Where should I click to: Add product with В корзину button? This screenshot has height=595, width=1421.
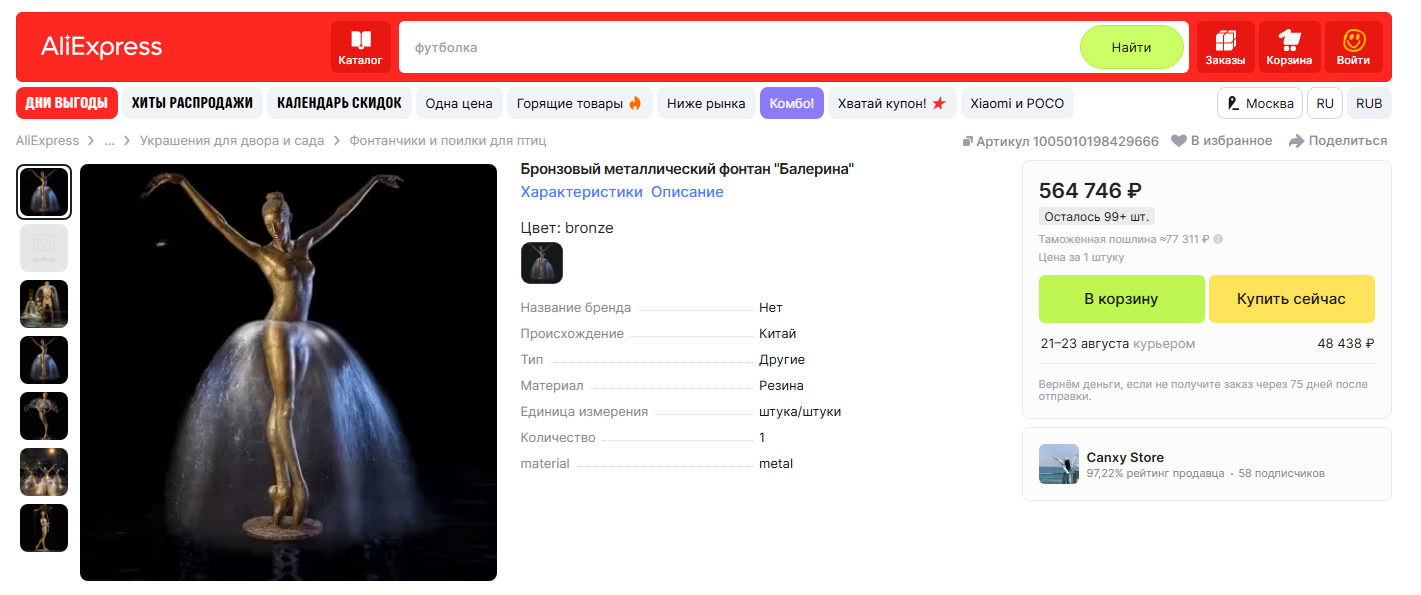coord(1121,299)
